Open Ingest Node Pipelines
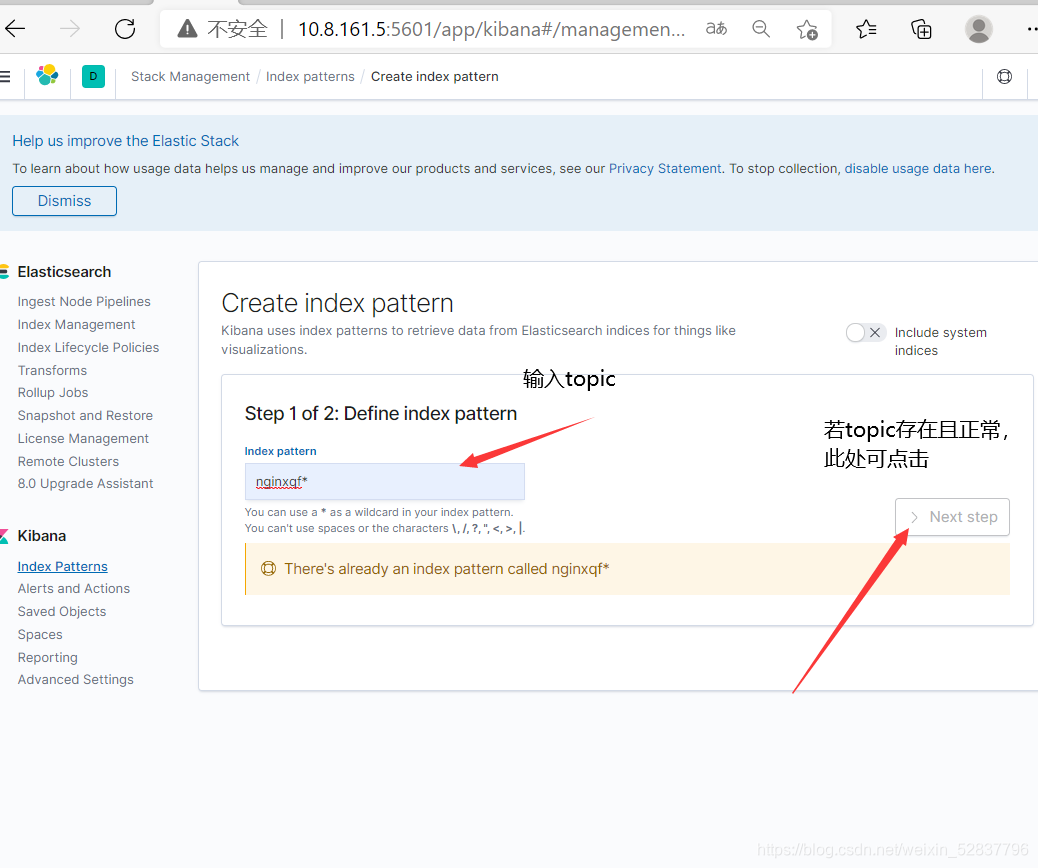 pyautogui.click(x=84, y=301)
